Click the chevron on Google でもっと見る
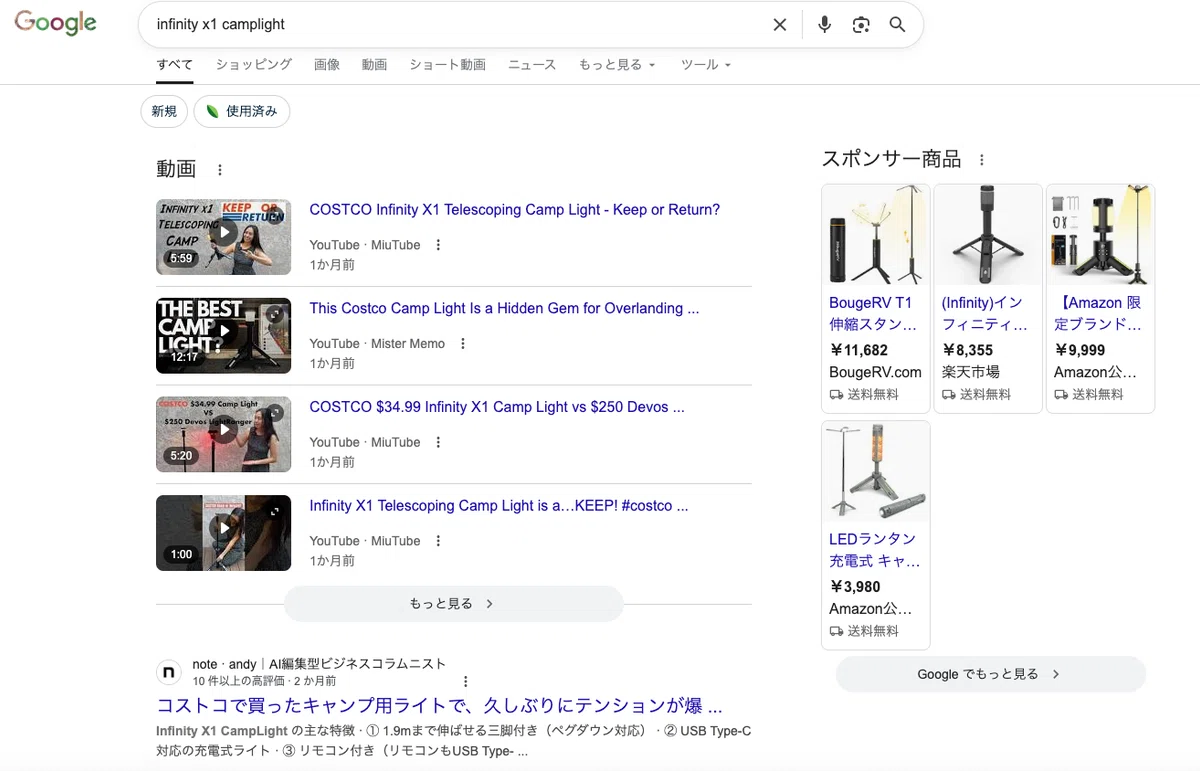This screenshot has height=771, width=1200. click(1056, 674)
